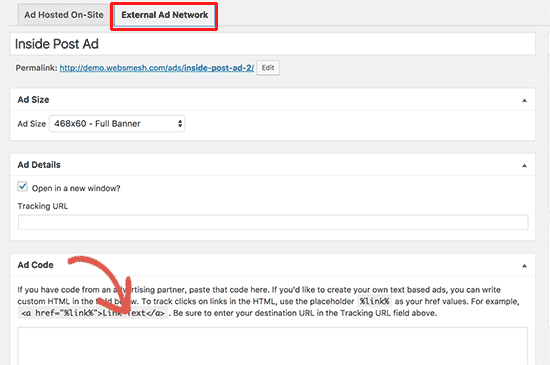This screenshot has width=550, height=365.
Task: Click the Ad Code panel heading
Action: pyautogui.click(x=35, y=265)
